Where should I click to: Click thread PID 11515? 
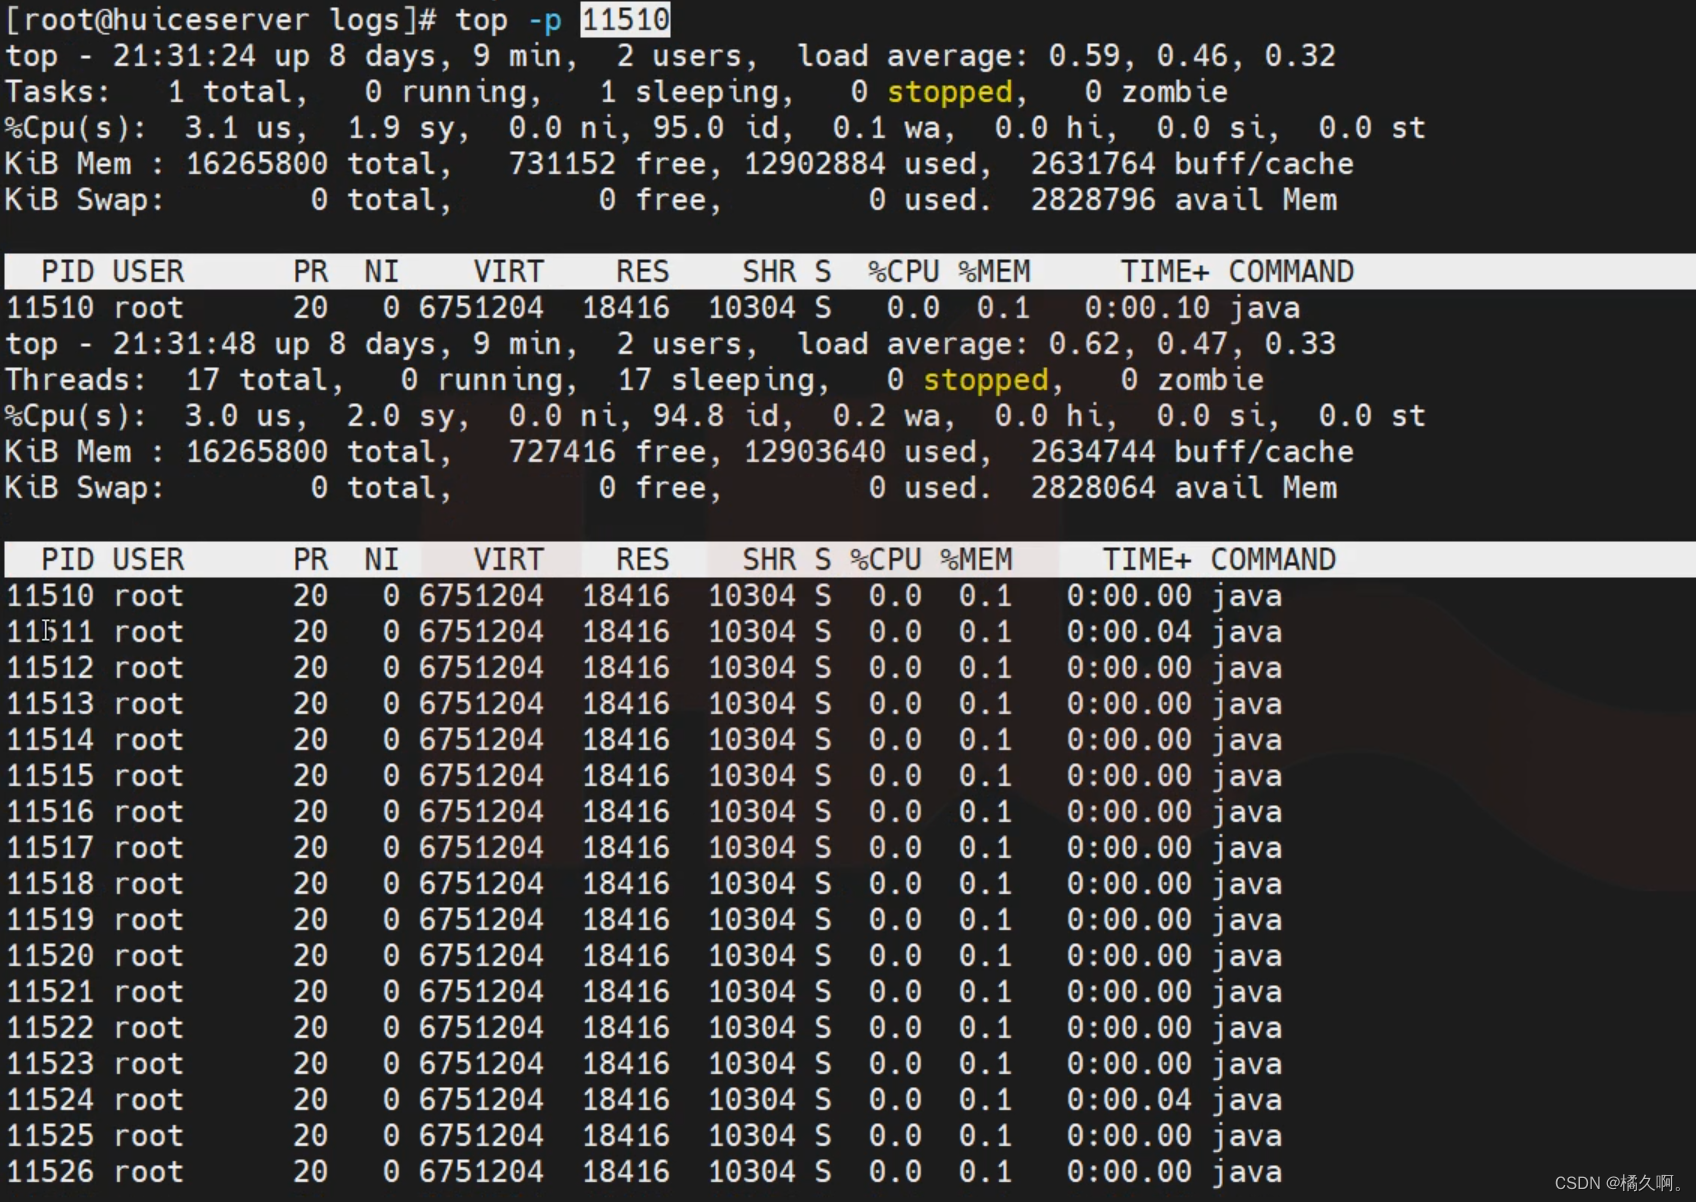coord(50,775)
